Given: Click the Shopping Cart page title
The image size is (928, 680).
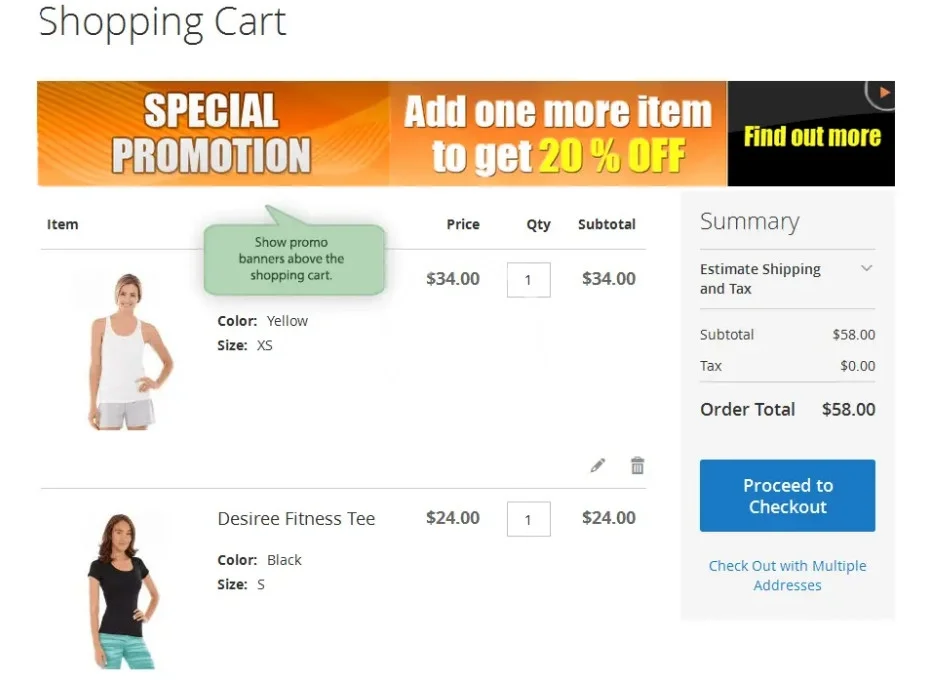Looking at the screenshot, I should 162,22.
